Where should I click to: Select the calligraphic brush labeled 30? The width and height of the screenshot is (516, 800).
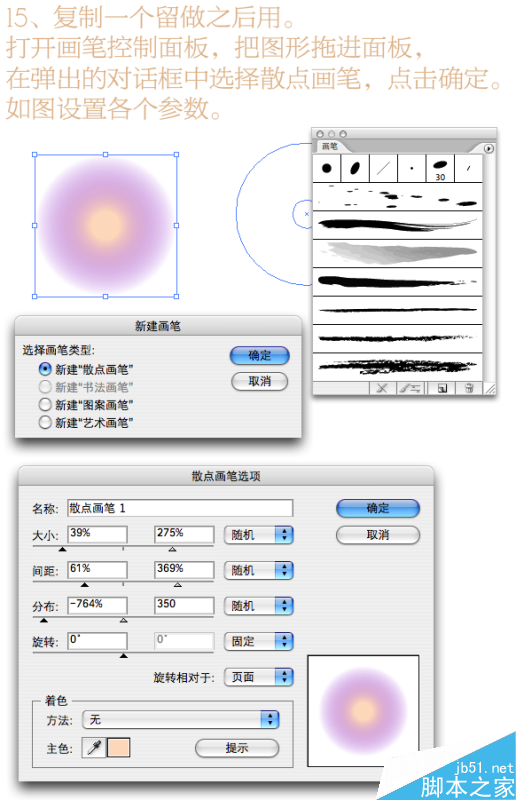click(x=440, y=168)
